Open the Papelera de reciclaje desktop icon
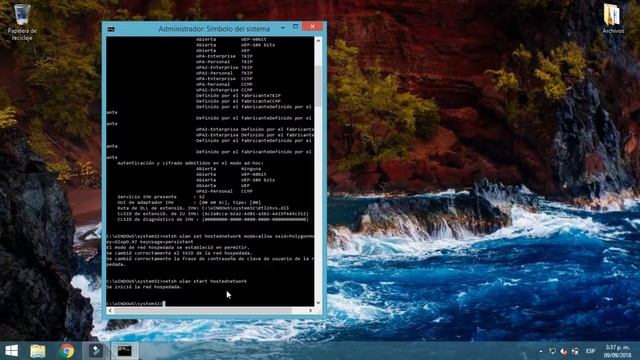640x360 pixels. point(22,22)
